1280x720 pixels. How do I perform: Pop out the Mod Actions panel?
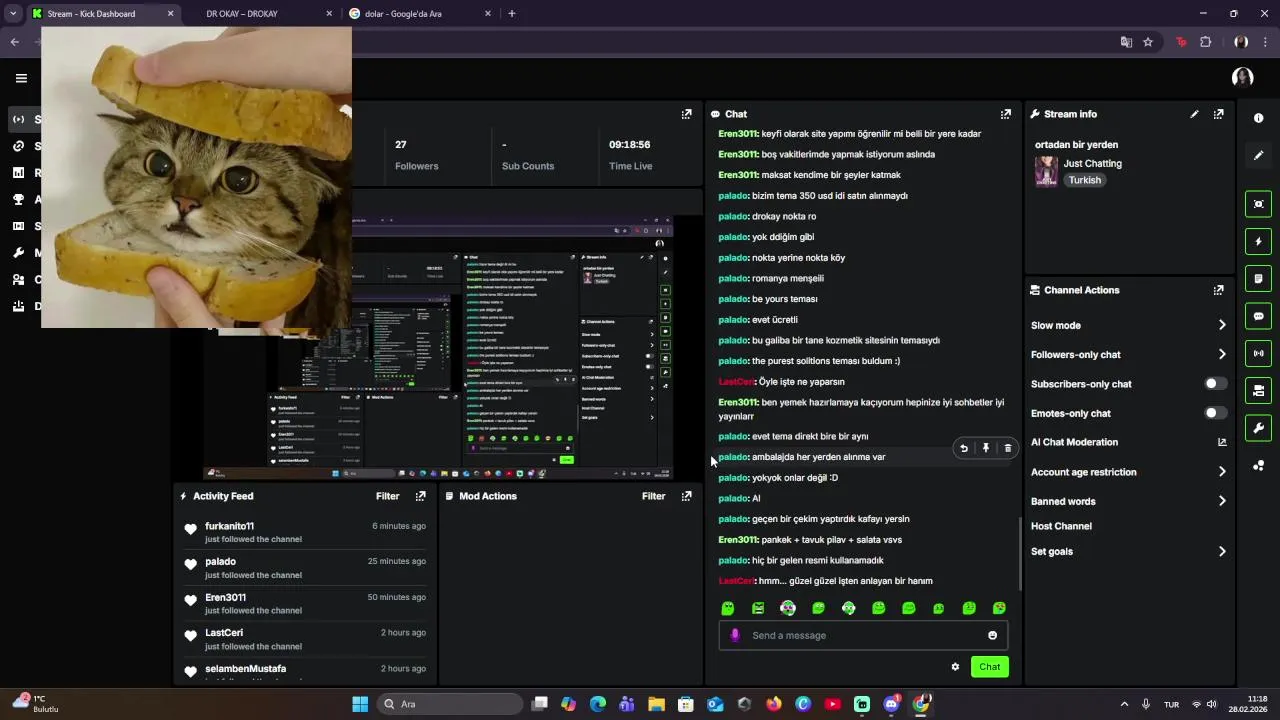point(686,496)
